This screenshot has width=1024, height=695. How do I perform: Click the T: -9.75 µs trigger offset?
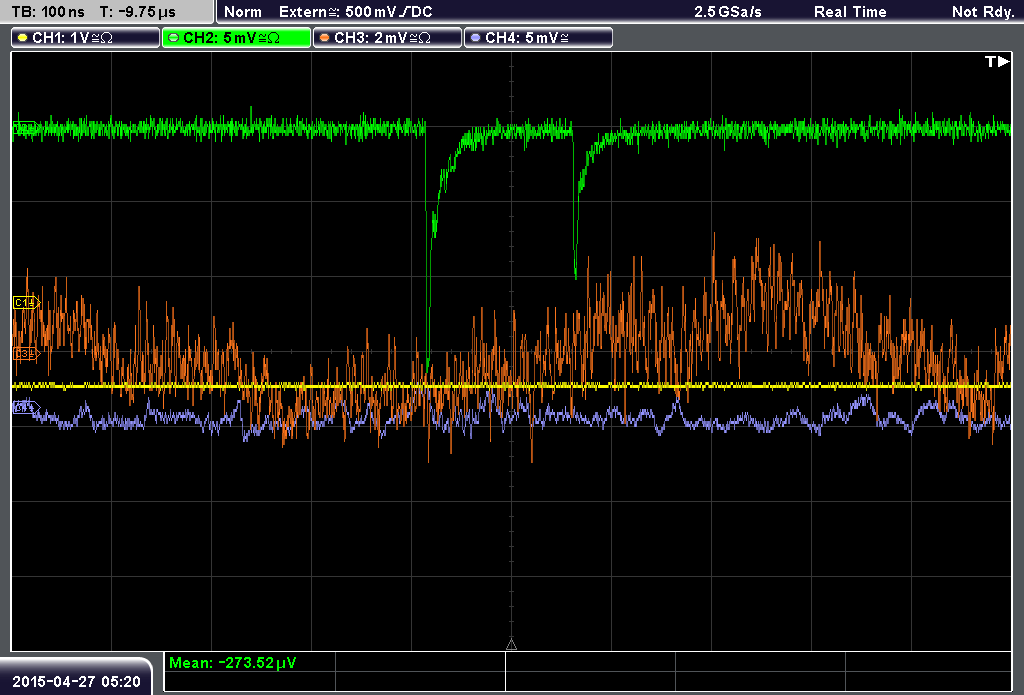[x=138, y=12]
